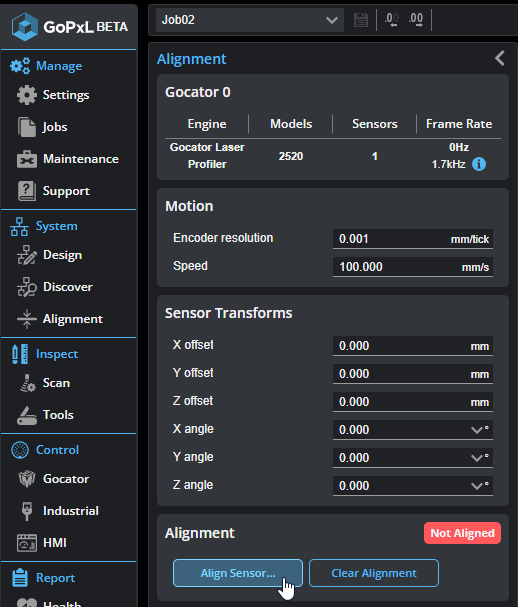The image size is (518, 607).
Task: Open the Tools page icon
Action: click(26, 415)
